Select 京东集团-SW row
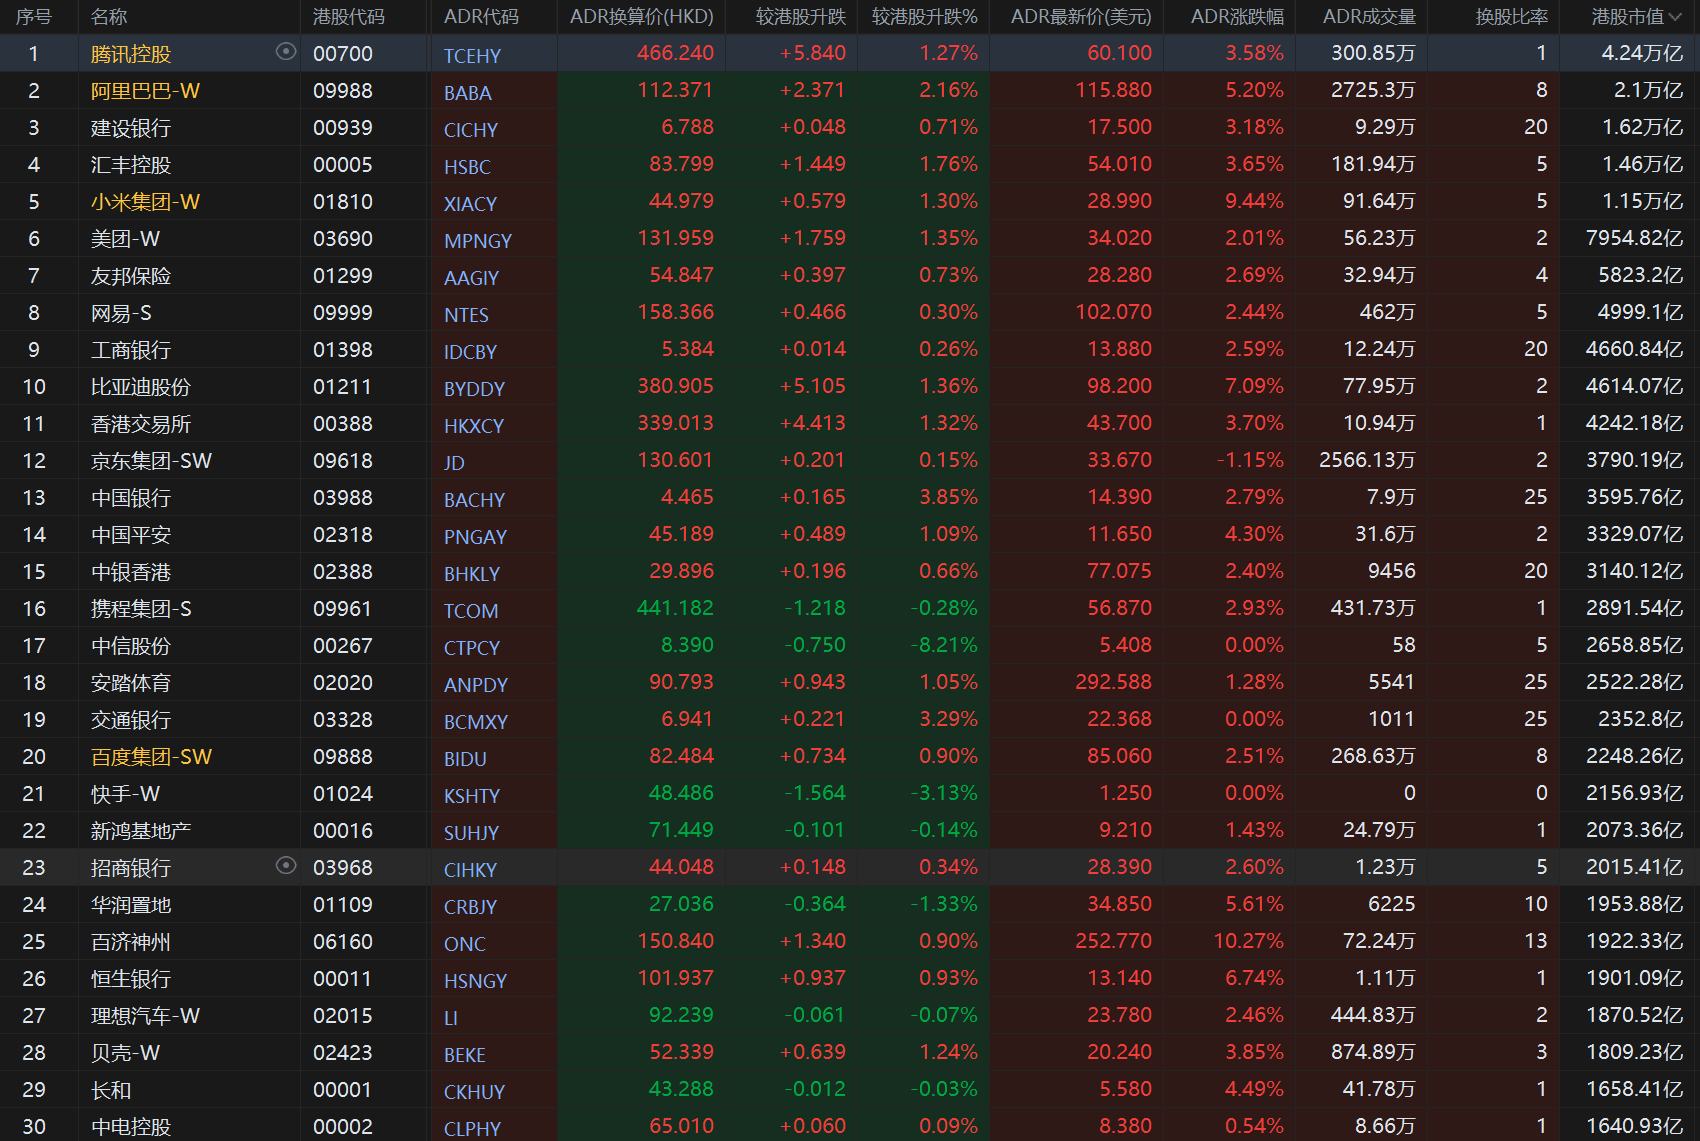Viewport: 1700px width, 1141px height. coord(850,461)
